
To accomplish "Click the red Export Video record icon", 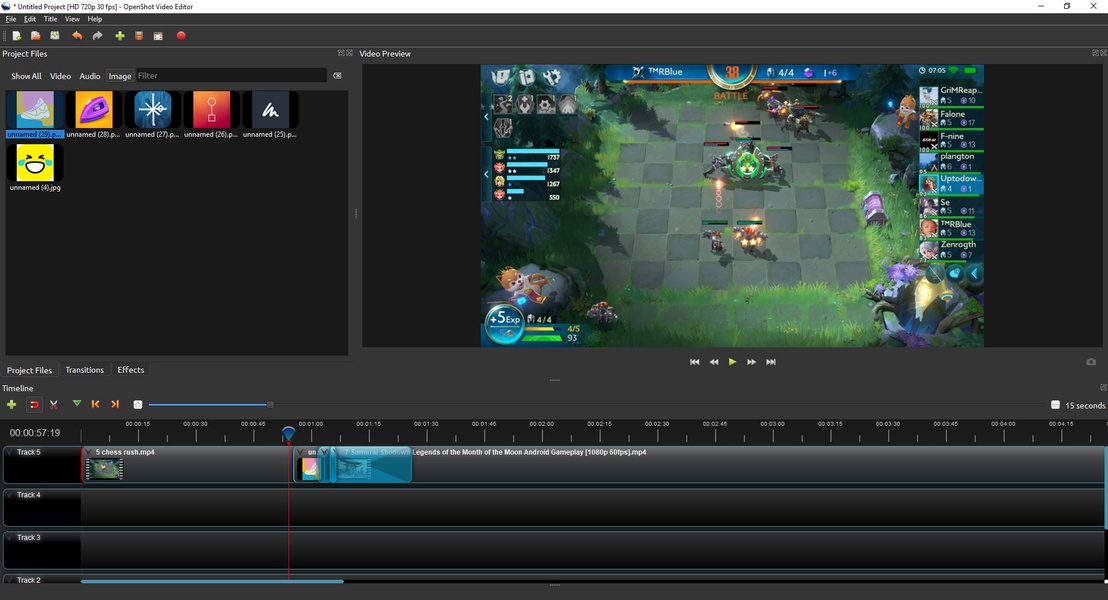I will pos(181,36).
